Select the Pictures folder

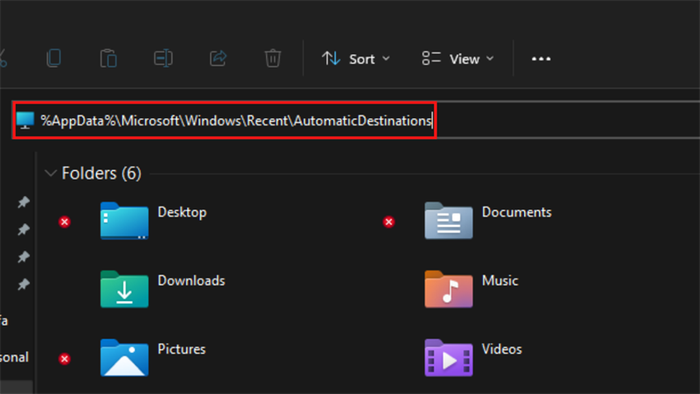pos(153,358)
